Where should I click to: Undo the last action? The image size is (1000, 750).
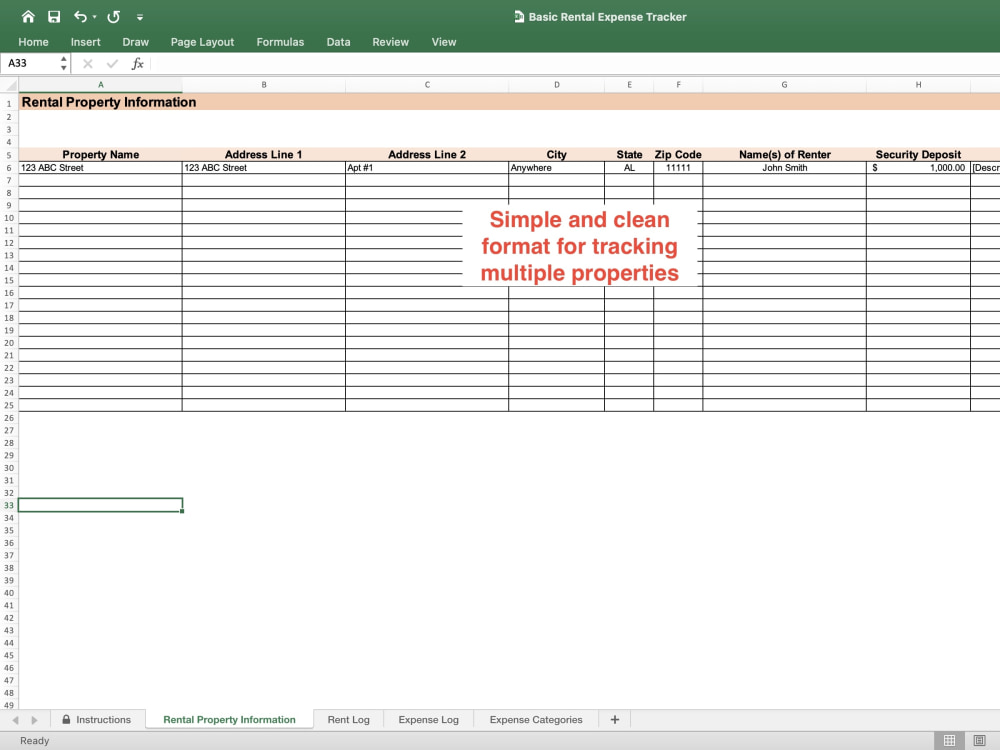(x=80, y=17)
